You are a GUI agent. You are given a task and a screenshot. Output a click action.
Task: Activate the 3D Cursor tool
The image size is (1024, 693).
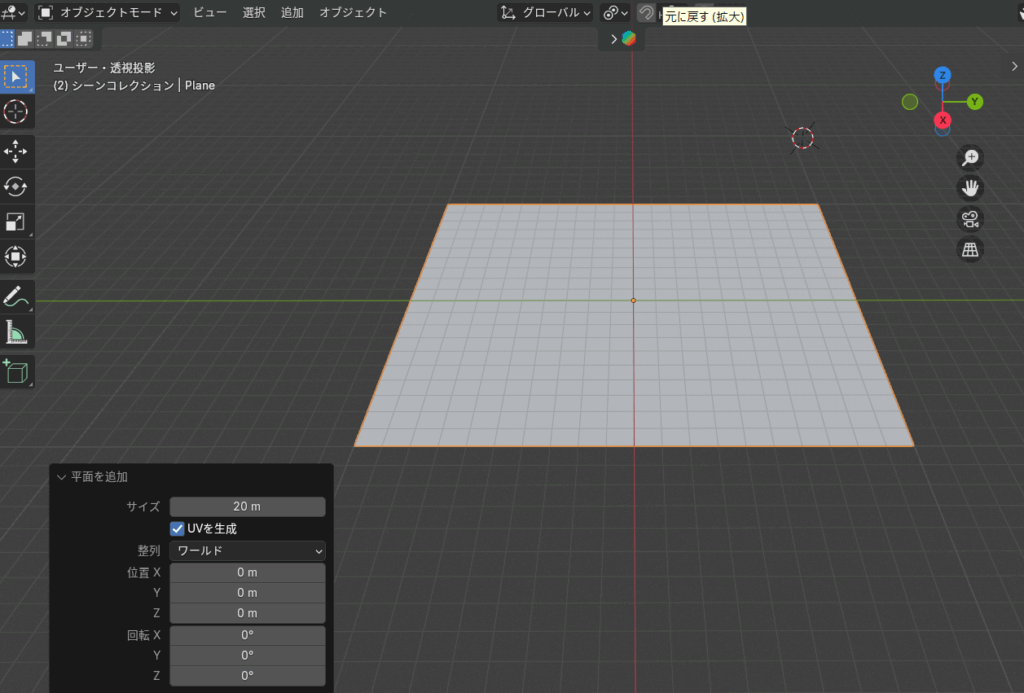coord(15,113)
